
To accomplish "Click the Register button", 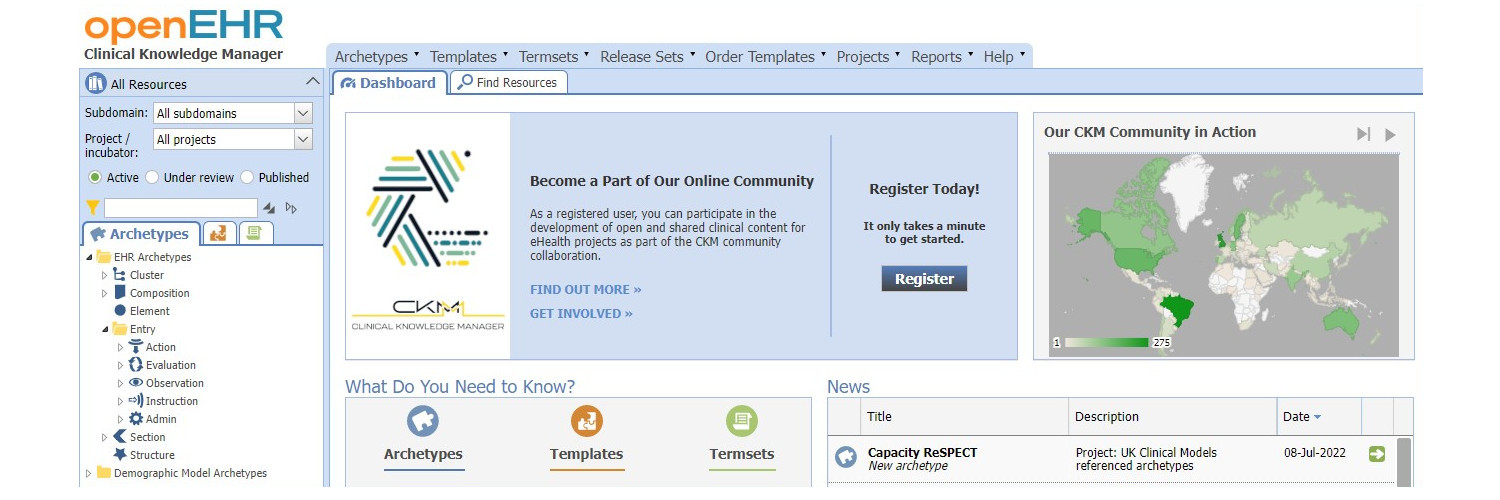I will tap(924, 279).
